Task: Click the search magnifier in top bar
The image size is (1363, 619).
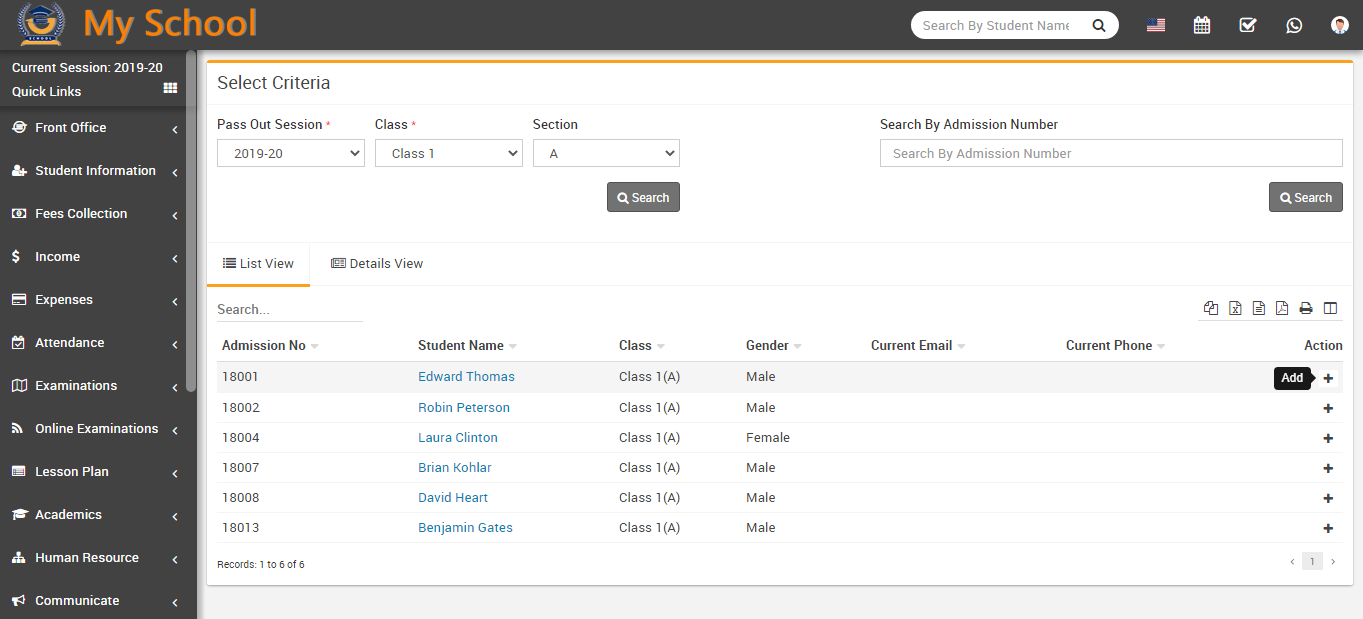Action: tap(1099, 25)
